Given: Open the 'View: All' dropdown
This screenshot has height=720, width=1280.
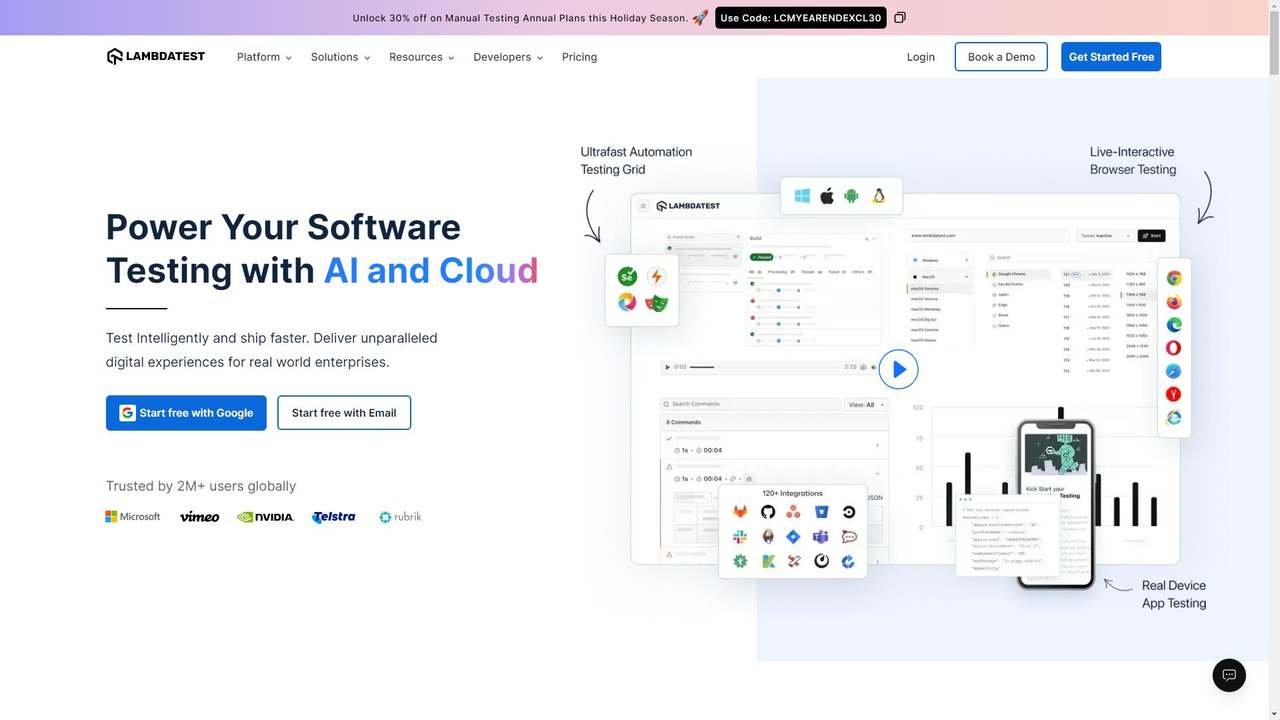Looking at the screenshot, I should [x=866, y=405].
